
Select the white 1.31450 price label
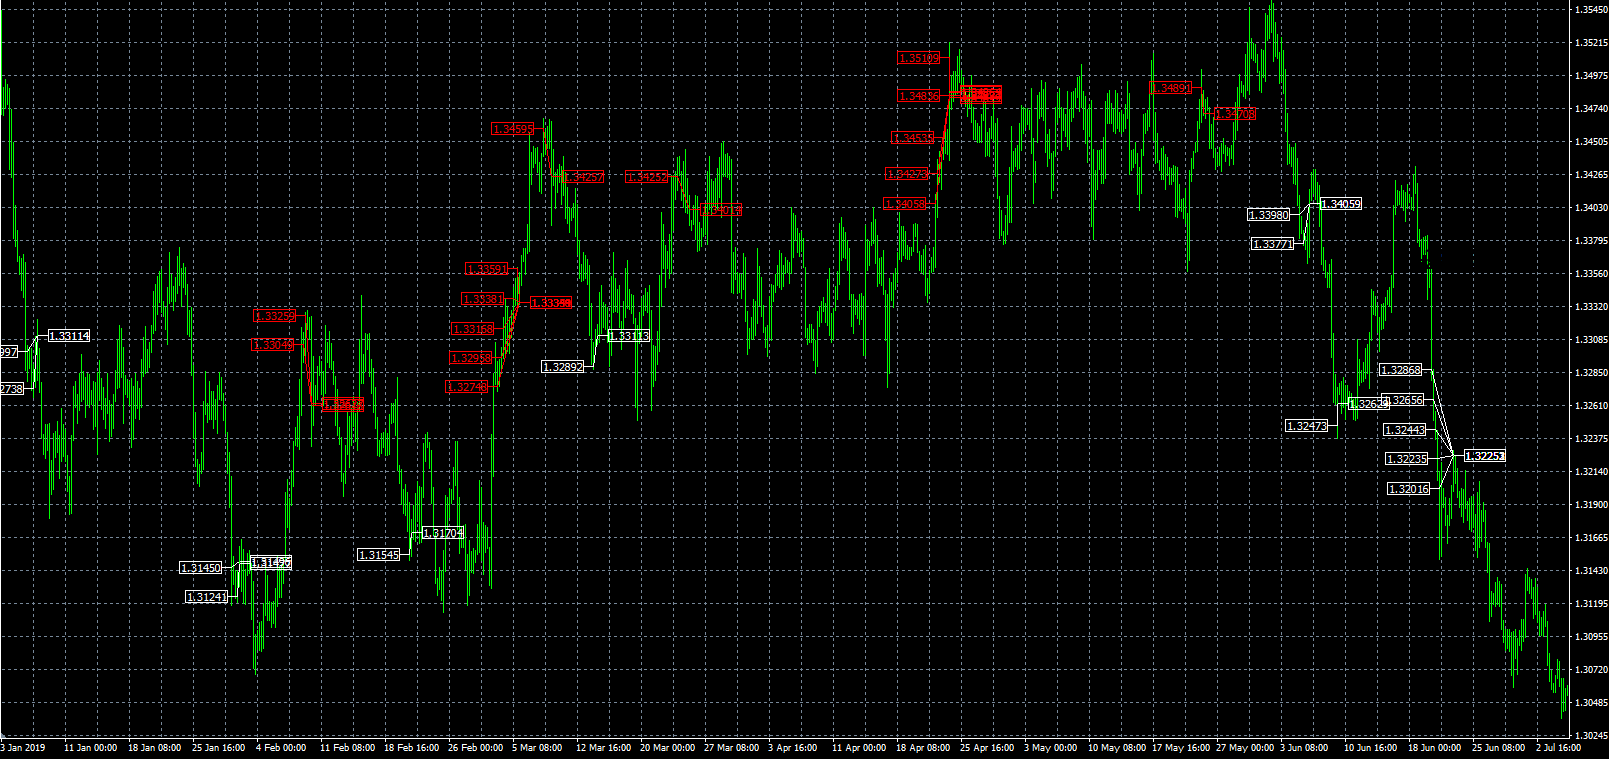pos(201,568)
